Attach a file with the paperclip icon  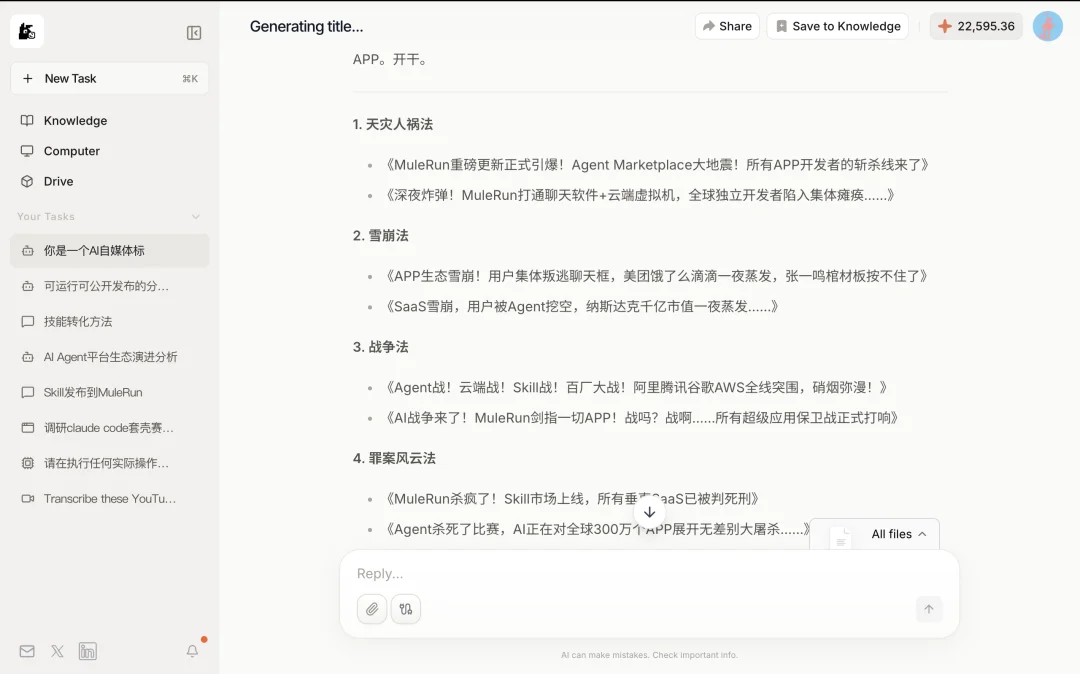[372, 608]
